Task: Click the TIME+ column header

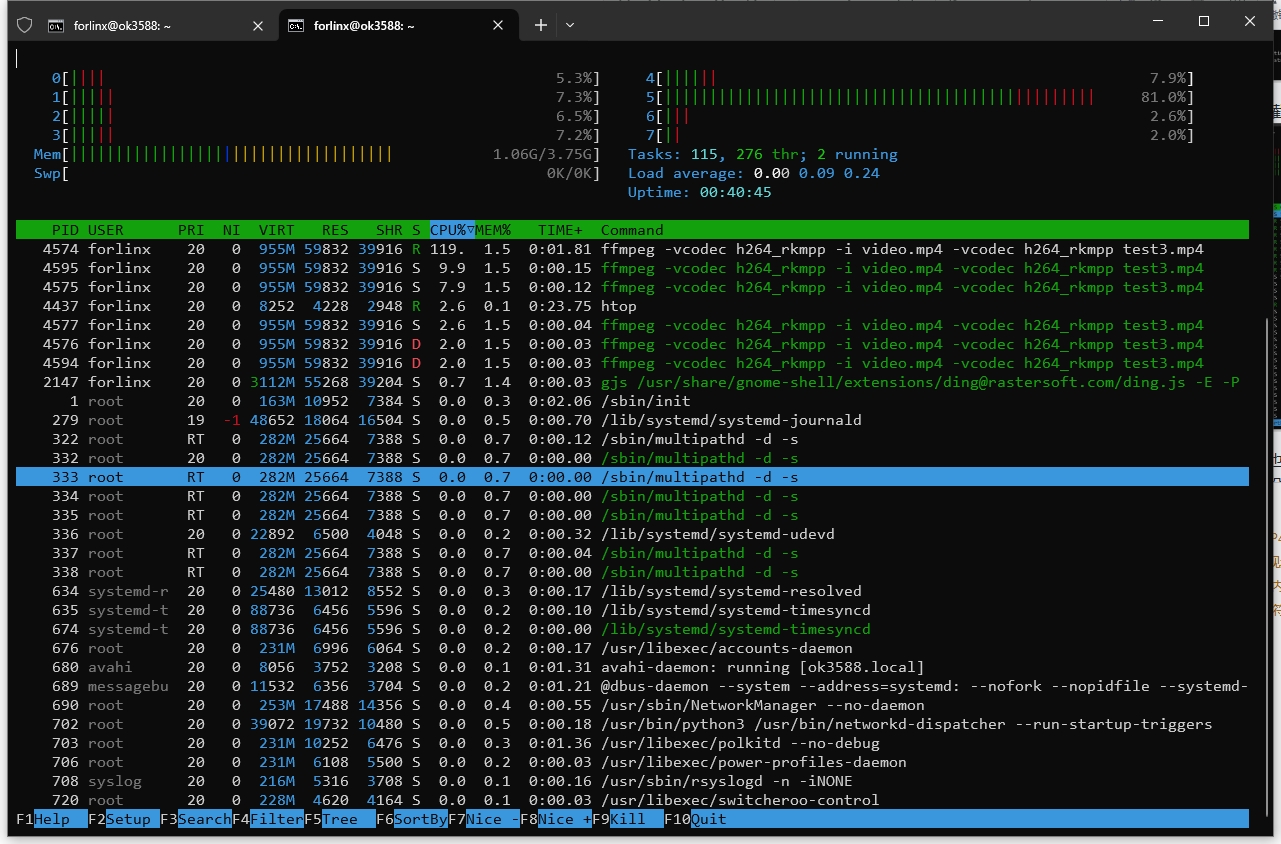Action: pyautogui.click(x=560, y=230)
